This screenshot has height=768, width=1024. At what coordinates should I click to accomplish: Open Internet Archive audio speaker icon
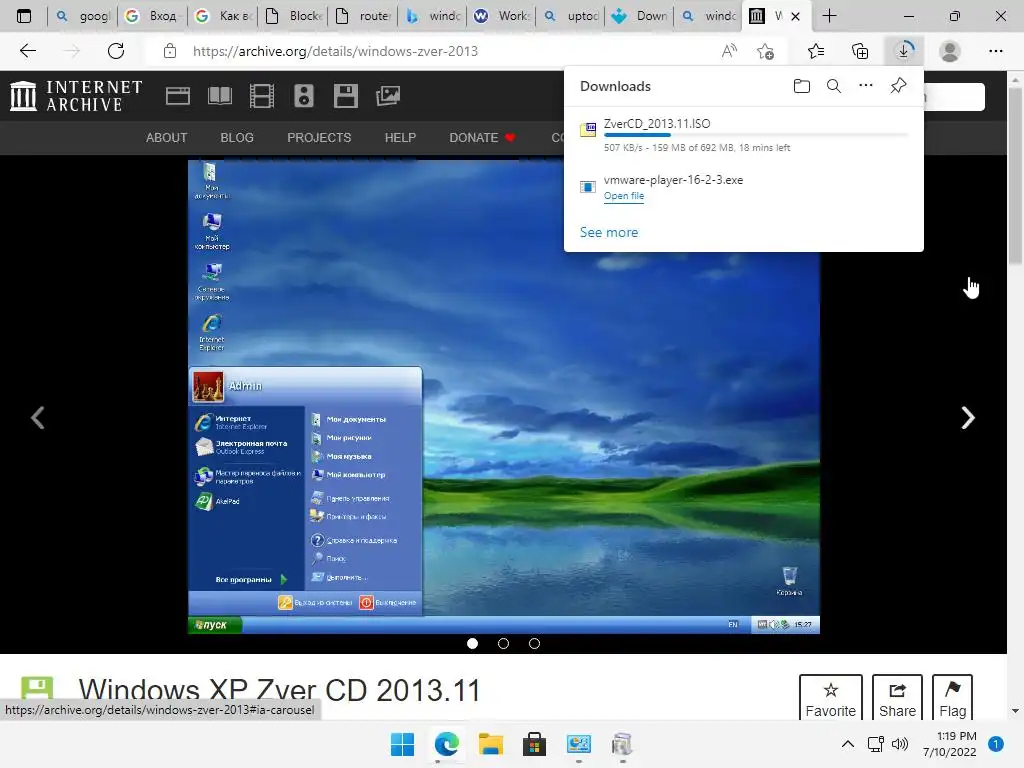[304, 96]
